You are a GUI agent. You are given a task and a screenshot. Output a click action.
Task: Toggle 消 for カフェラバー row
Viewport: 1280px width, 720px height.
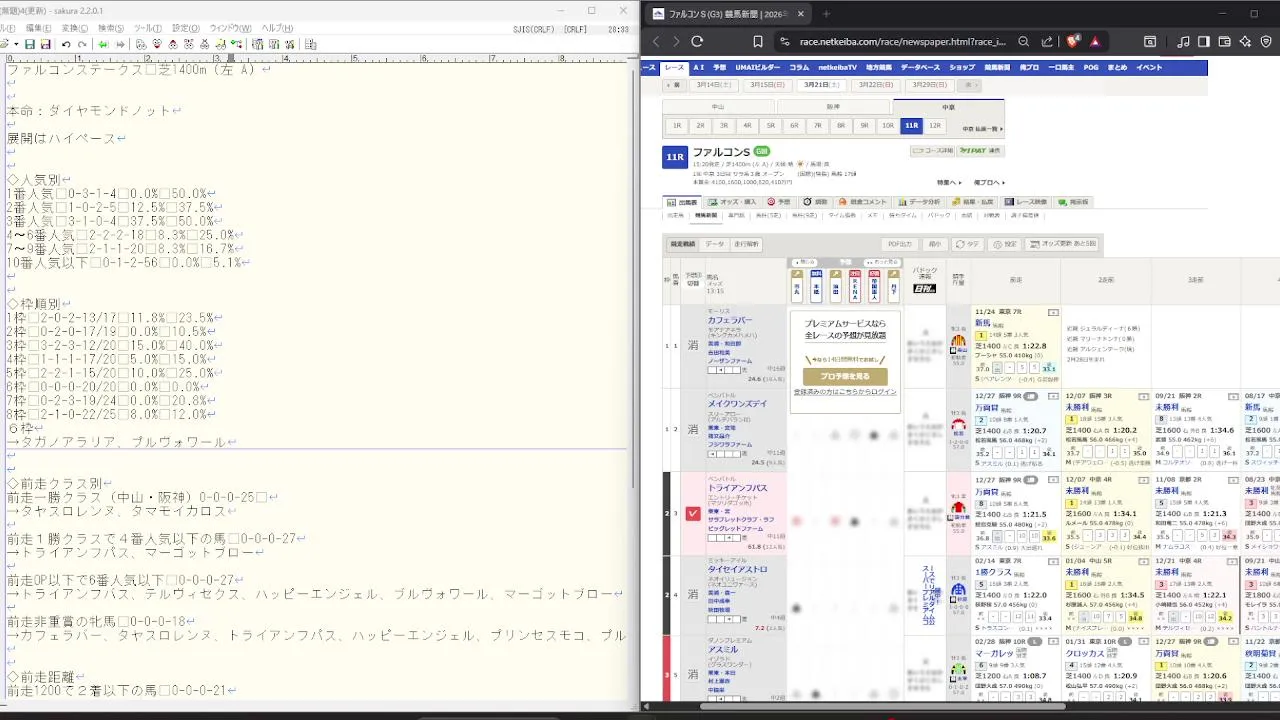pyautogui.click(x=692, y=346)
